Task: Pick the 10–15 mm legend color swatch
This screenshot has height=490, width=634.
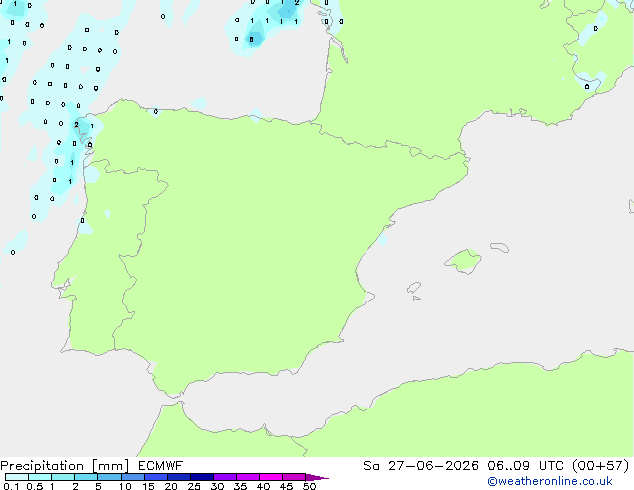Action: [x=133, y=477]
